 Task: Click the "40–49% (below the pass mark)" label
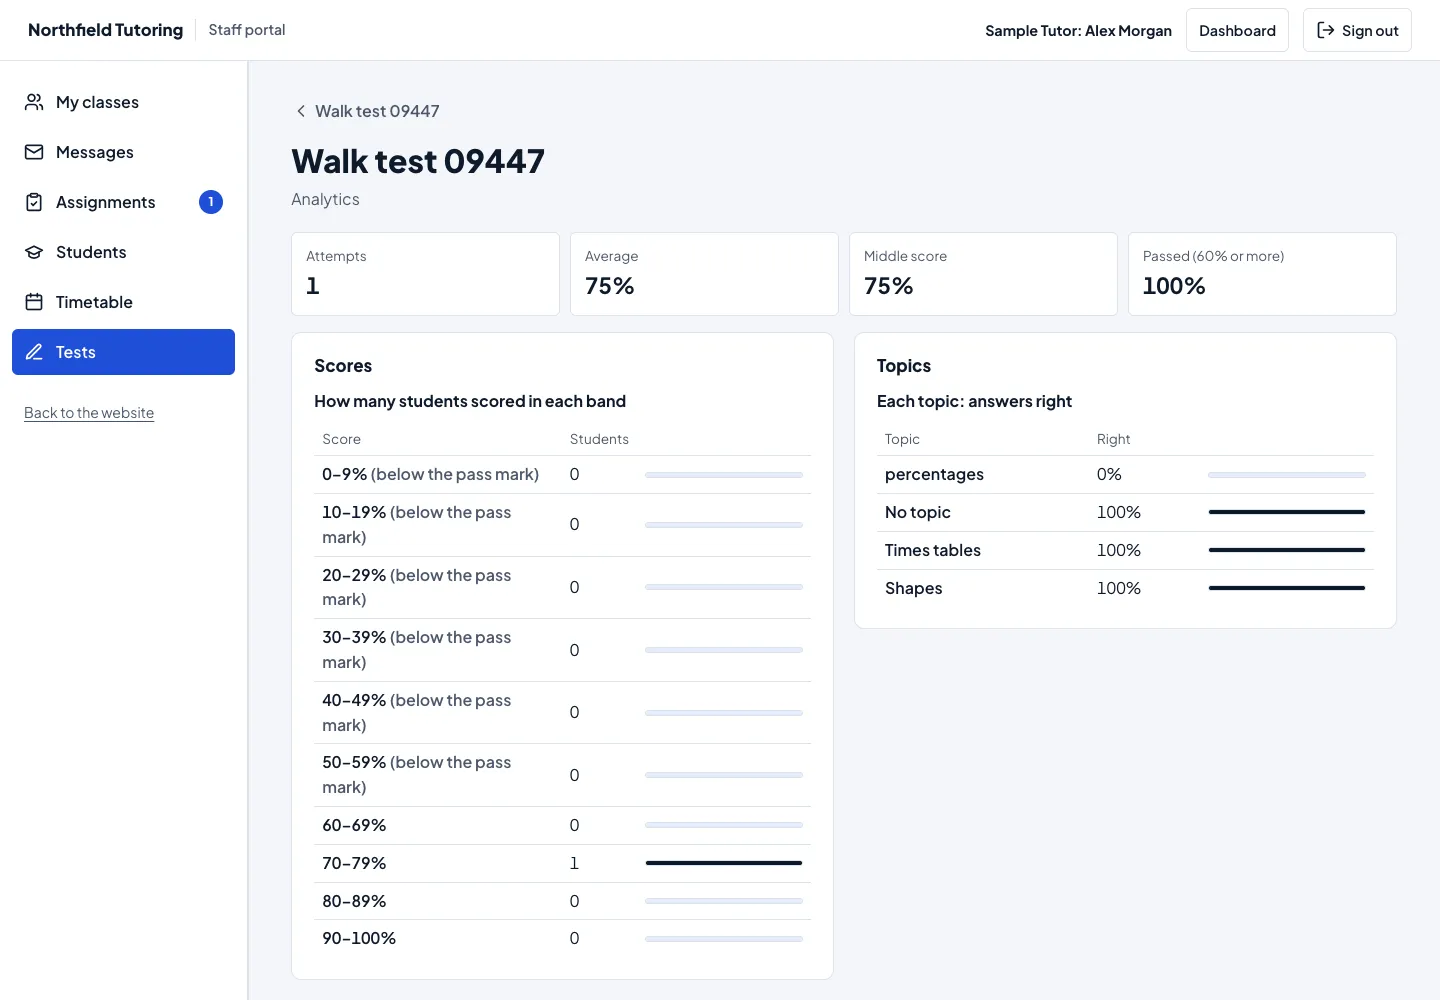[416, 713]
